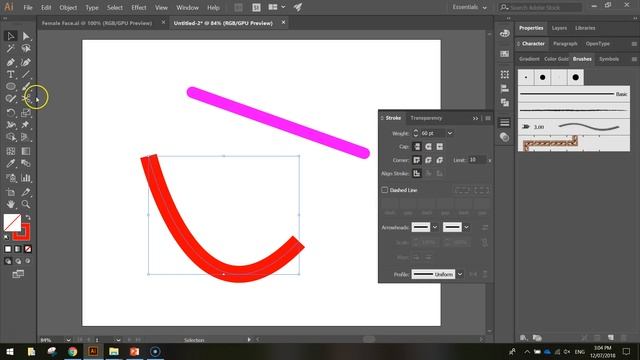Select the Puppet Warp pin tool
The width and height of the screenshot is (640, 360).
26,125
